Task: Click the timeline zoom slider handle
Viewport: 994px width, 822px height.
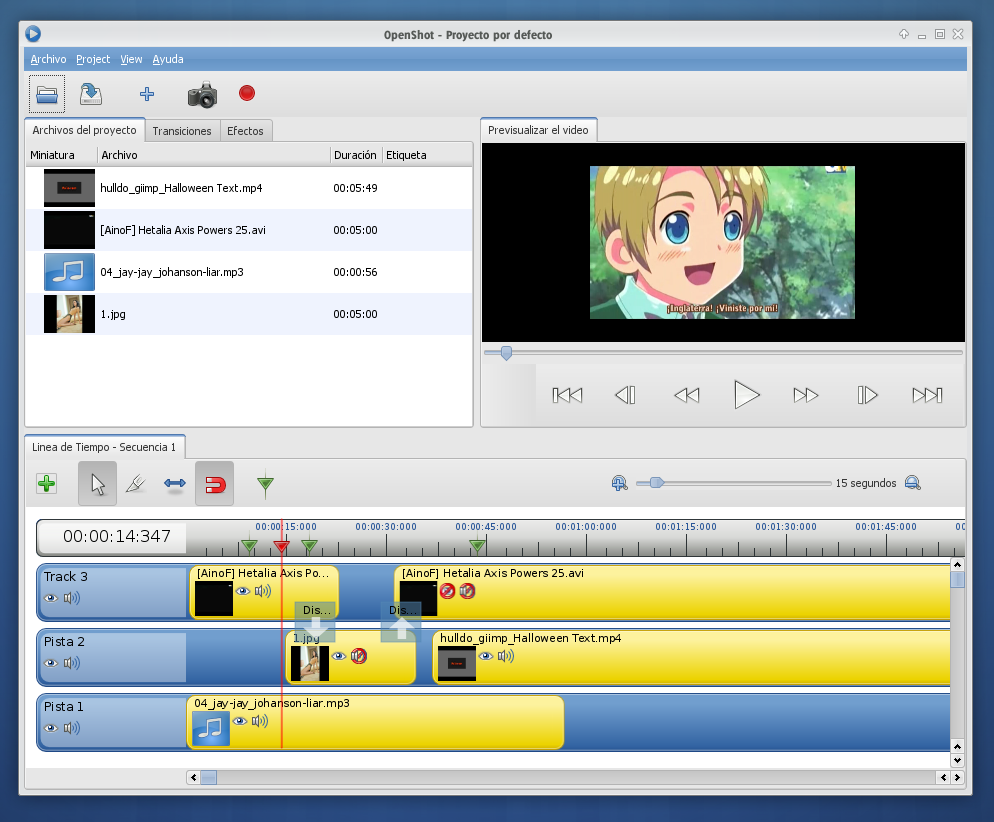Action: point(656,483)
